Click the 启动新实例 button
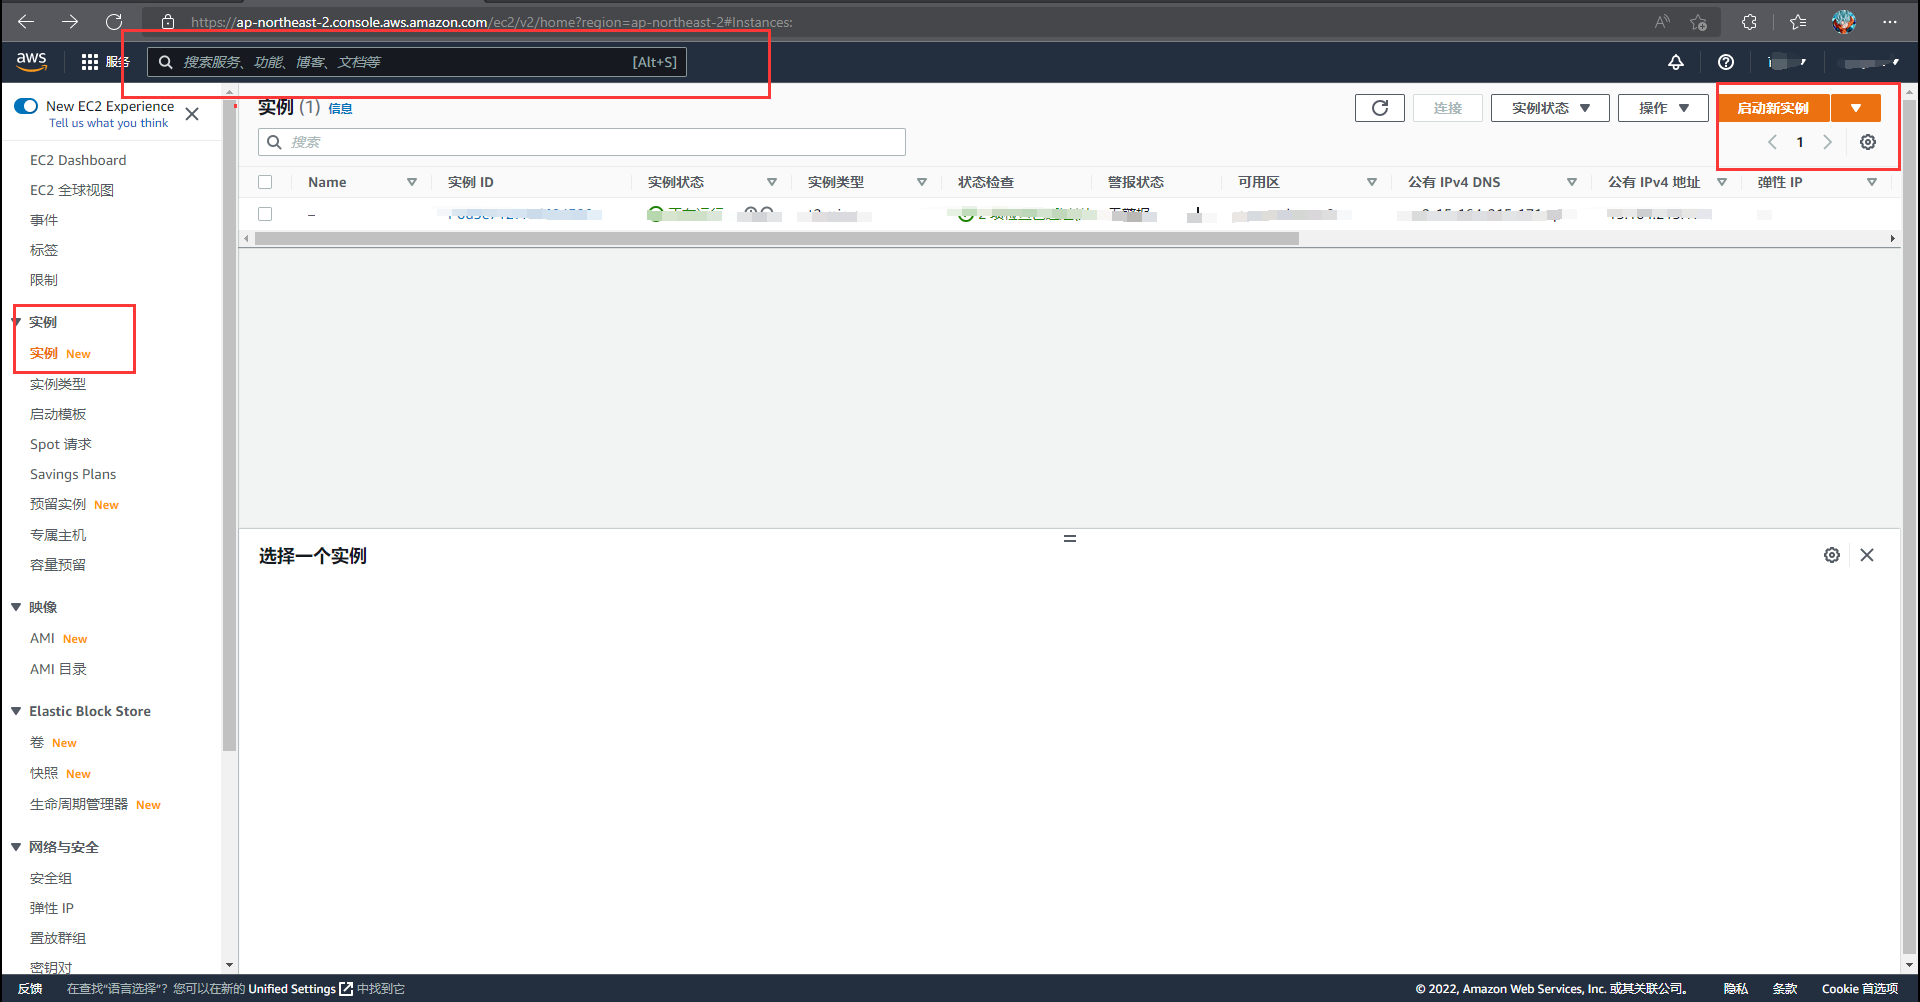1920x1002 pixels. 1773,108
